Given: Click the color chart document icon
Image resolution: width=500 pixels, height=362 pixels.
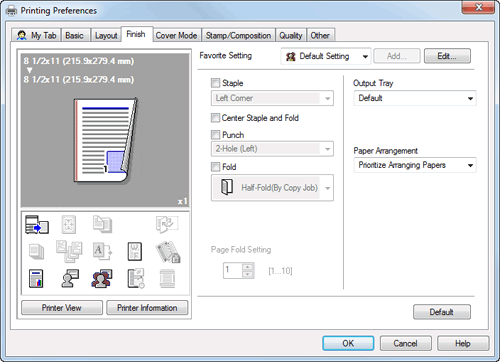Looking at the screenshot, I should point(36,279).
